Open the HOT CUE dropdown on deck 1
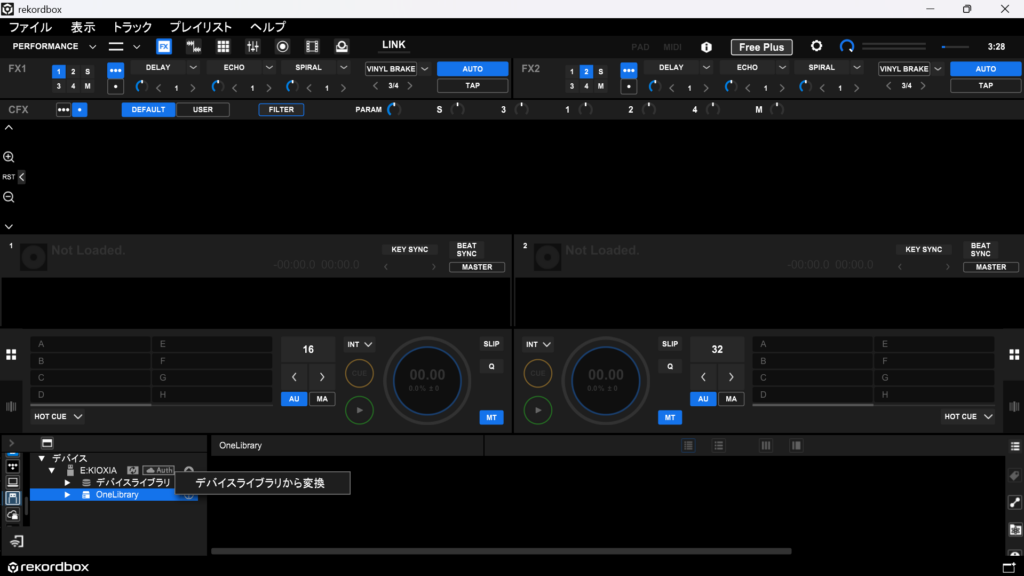Viewport: 1024px width, 576px height. [58, 416]
